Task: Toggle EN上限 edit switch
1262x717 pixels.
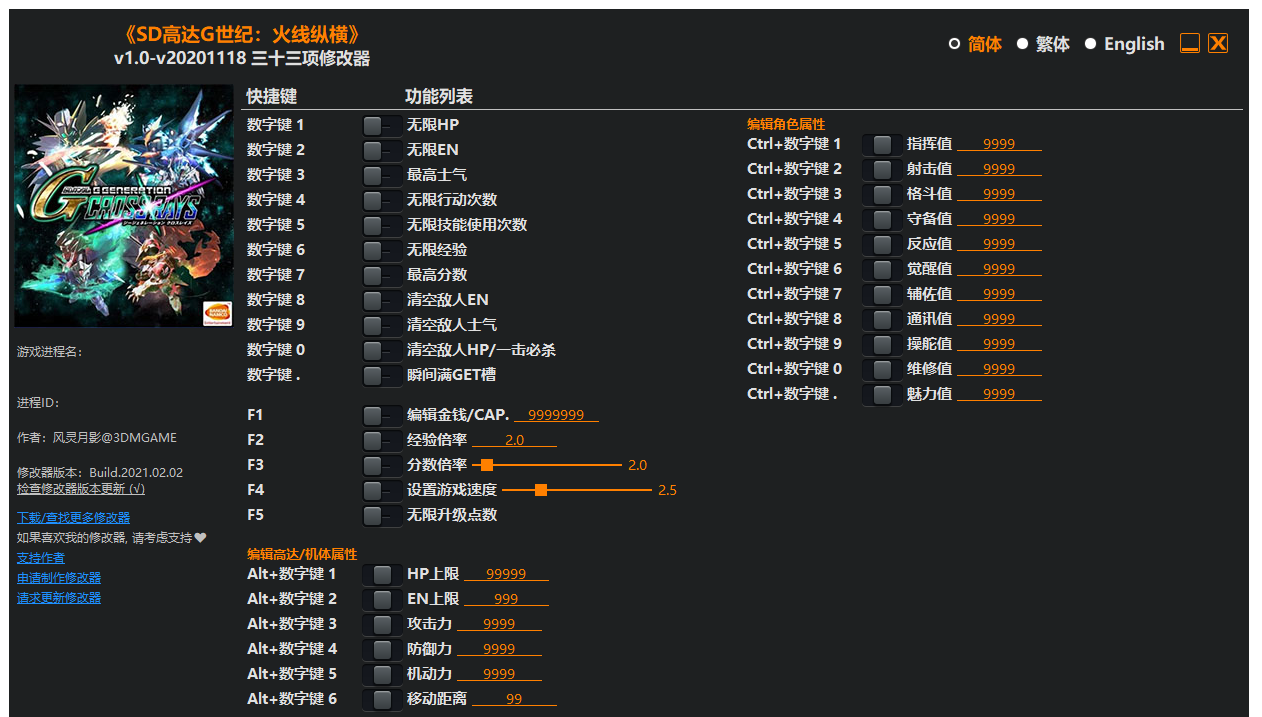Action: coord(382,599)
